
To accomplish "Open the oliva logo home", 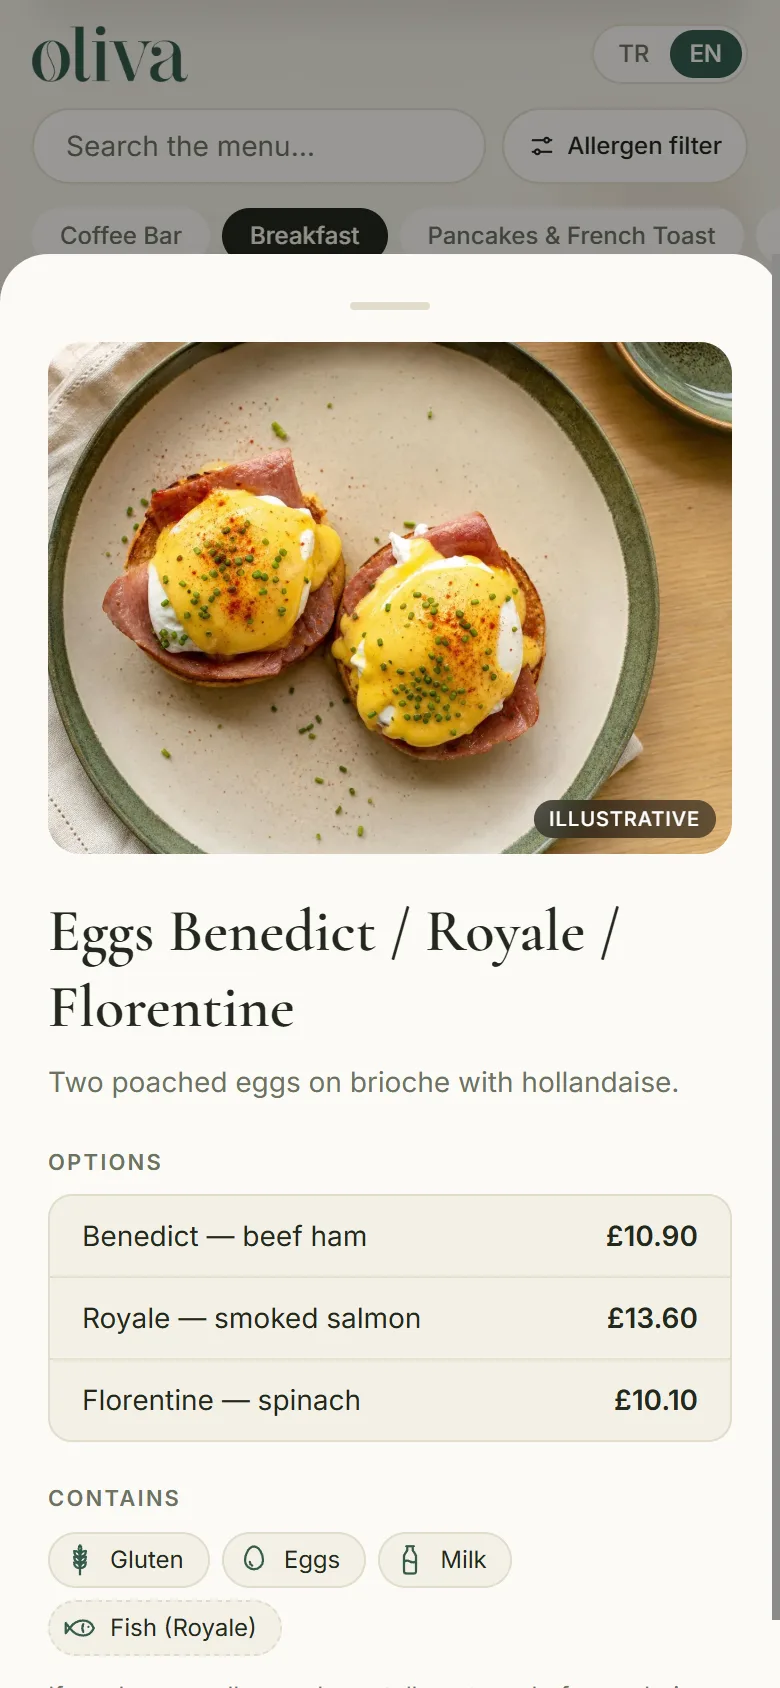I will [x=109, y=56].
